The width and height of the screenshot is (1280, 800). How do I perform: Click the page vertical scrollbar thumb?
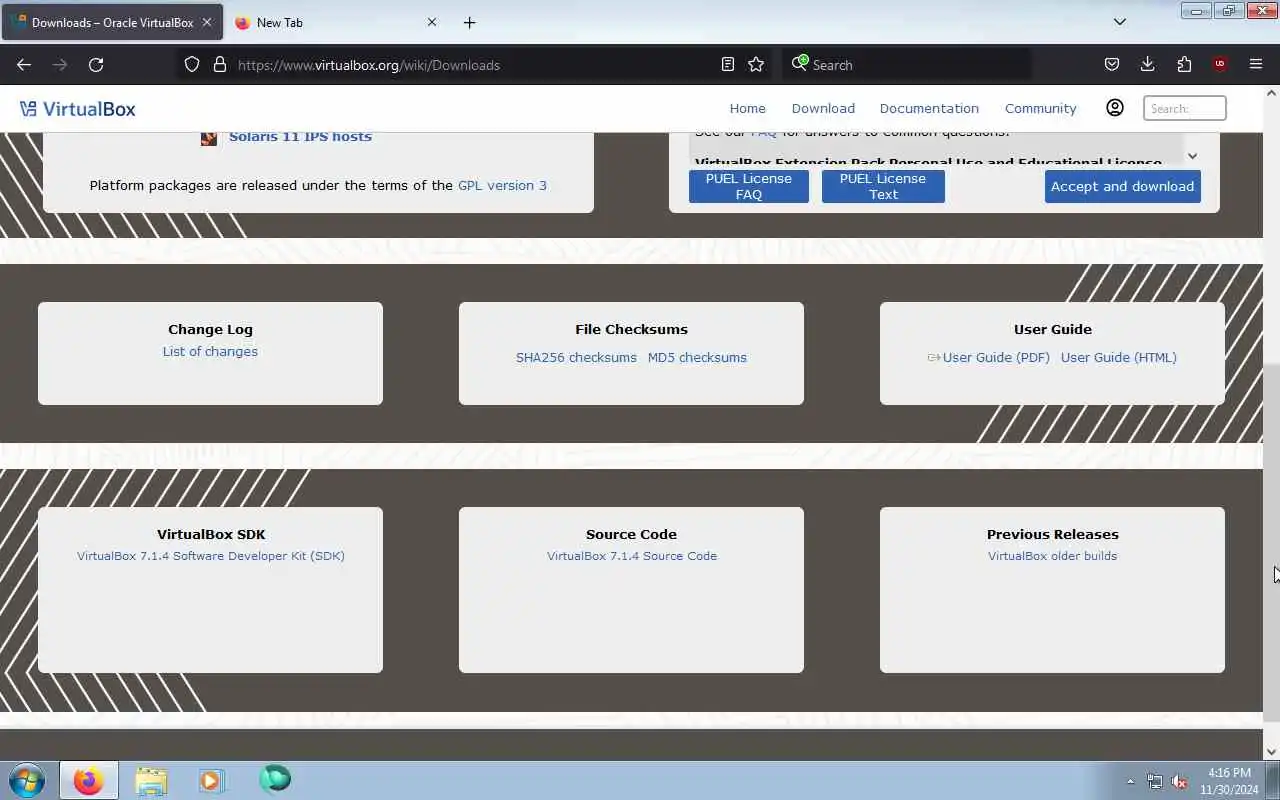coord(1272,542)
